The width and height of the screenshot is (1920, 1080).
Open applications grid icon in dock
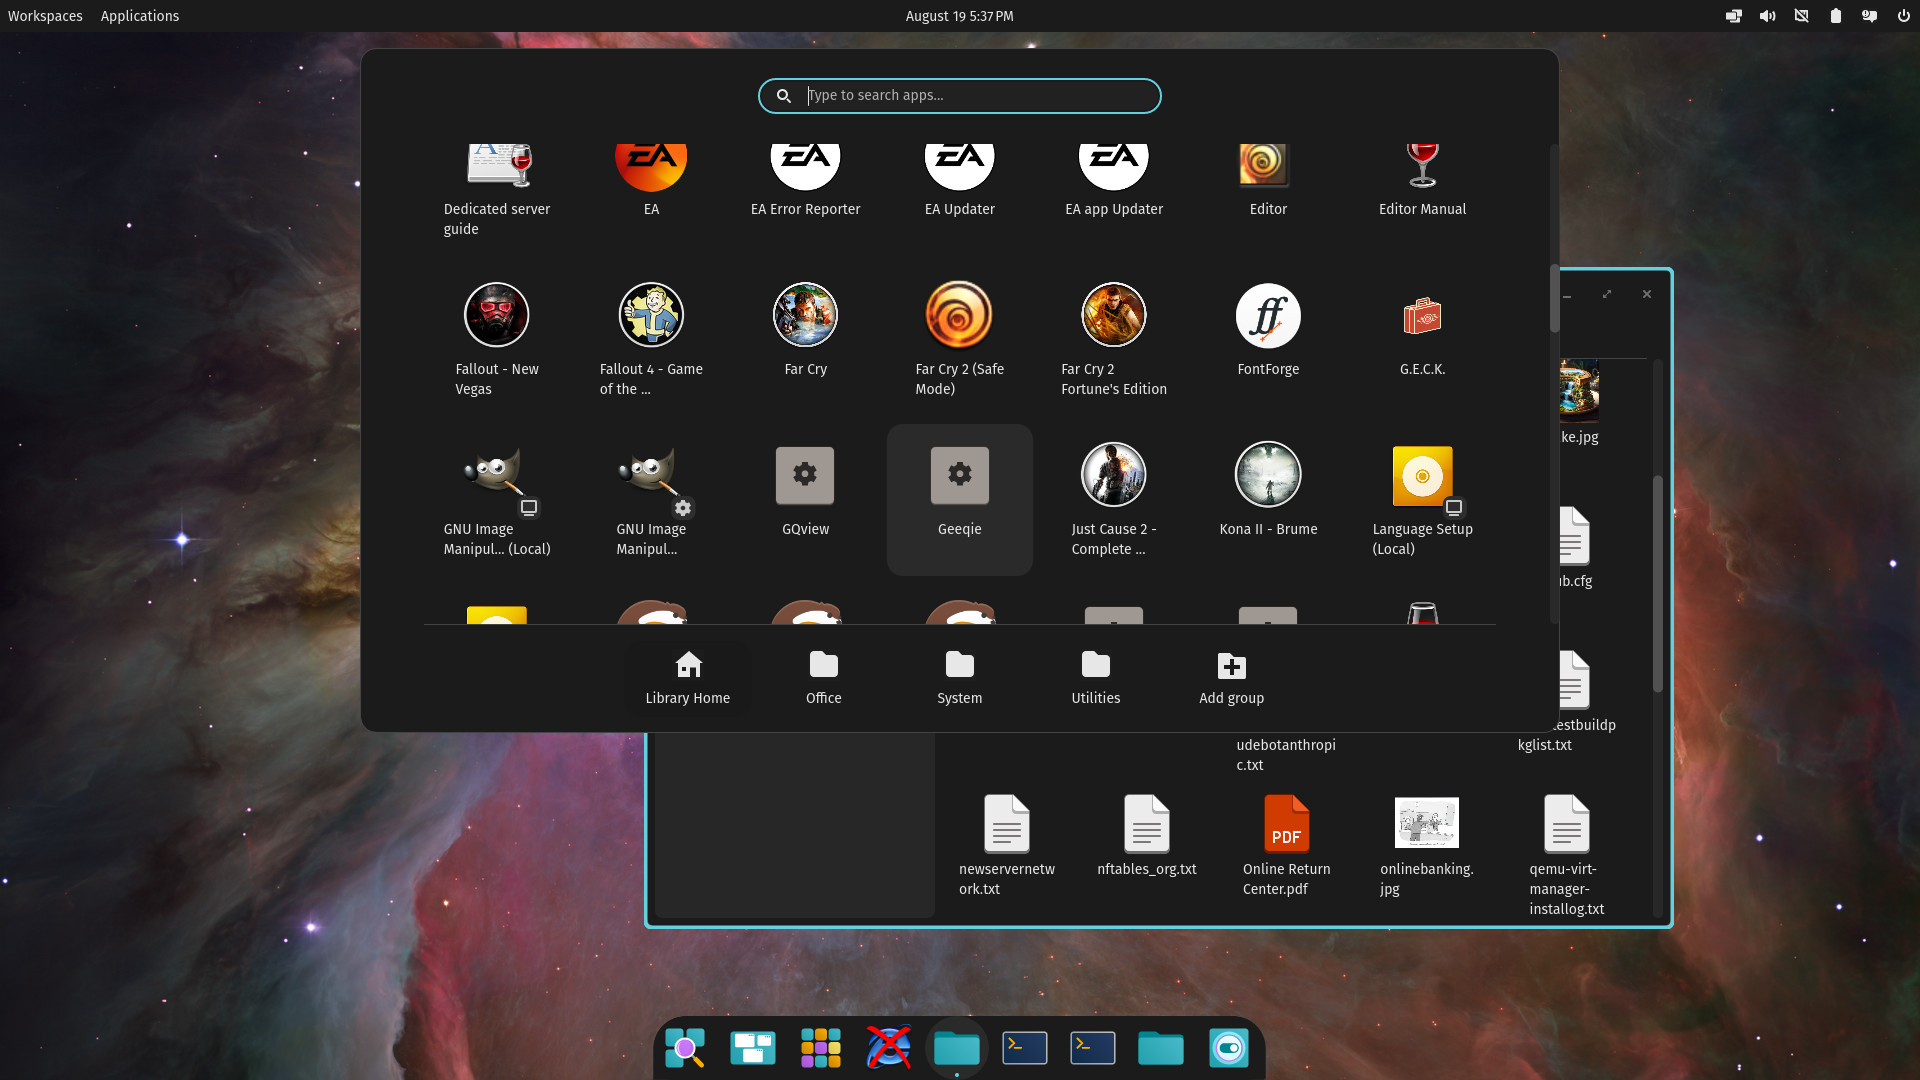821,1048
